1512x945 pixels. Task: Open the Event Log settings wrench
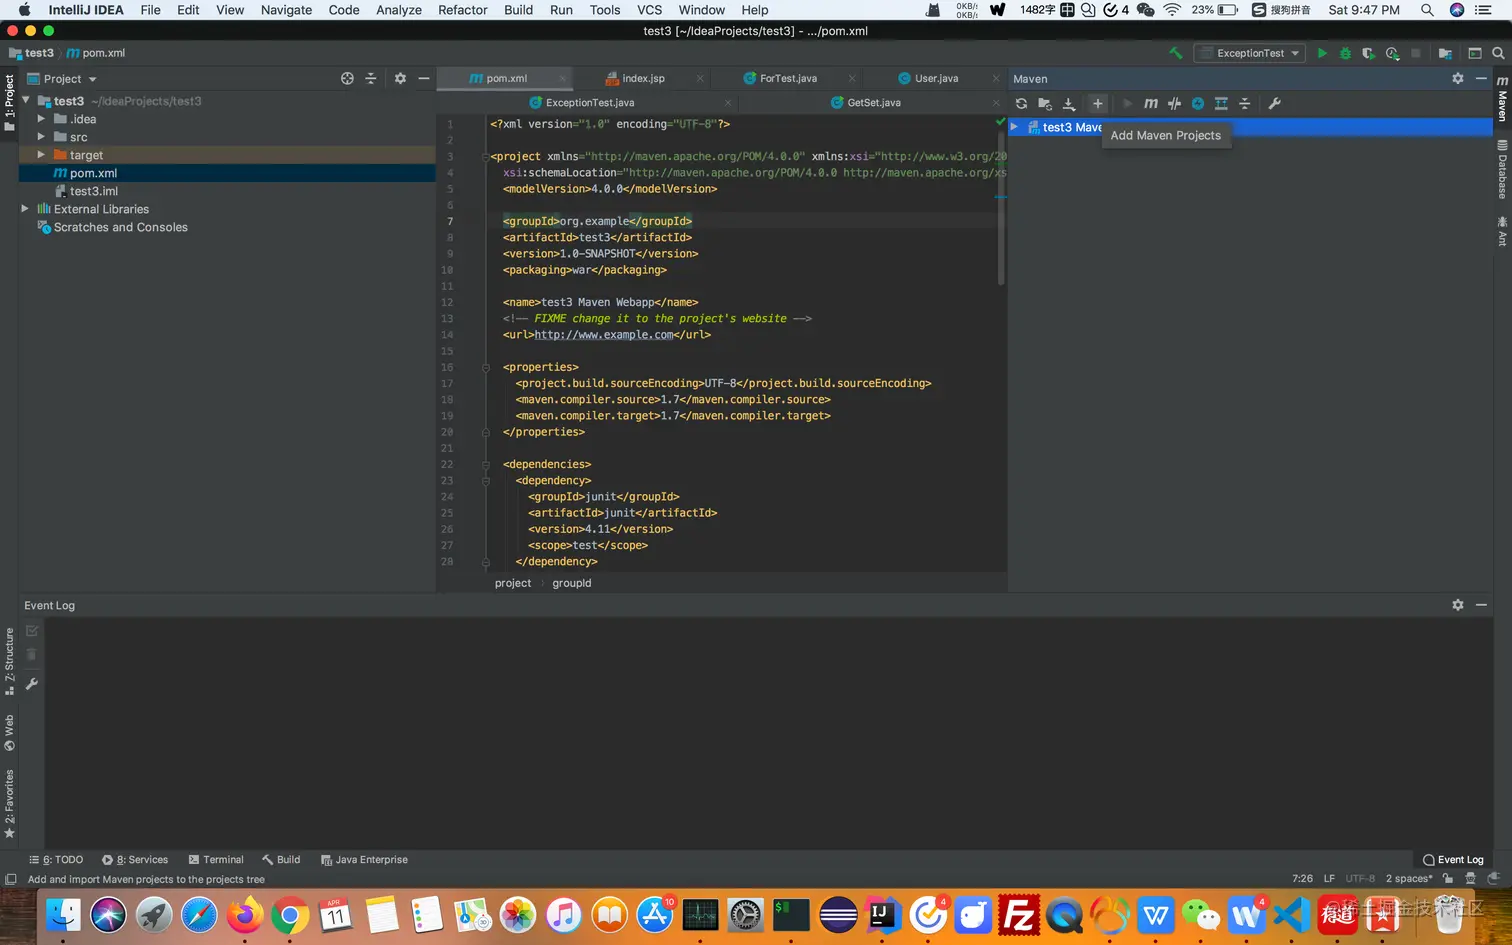[x=32, y=684]
